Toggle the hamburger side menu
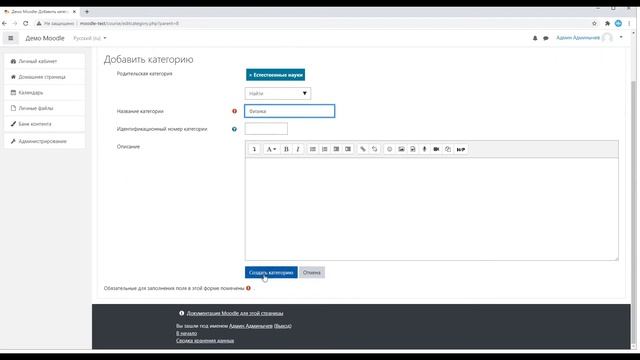The height and width of the screenshot is (360, 640). pos(11,38)
